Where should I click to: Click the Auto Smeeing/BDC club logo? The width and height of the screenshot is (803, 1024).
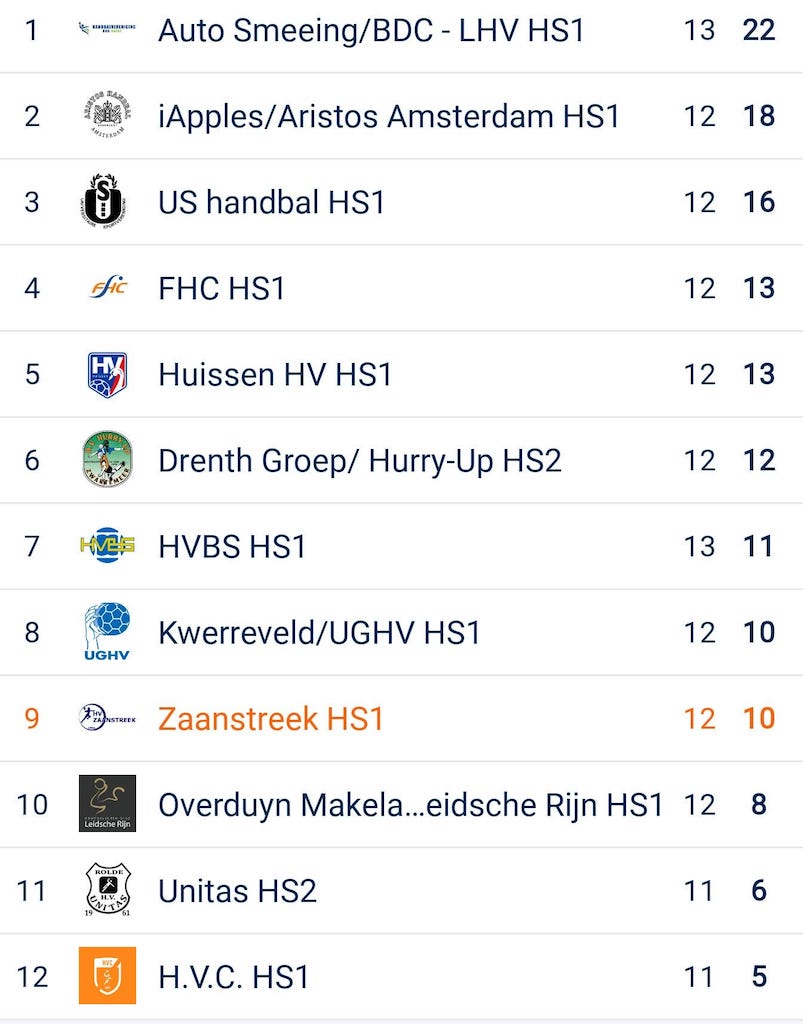pos(107,30)
